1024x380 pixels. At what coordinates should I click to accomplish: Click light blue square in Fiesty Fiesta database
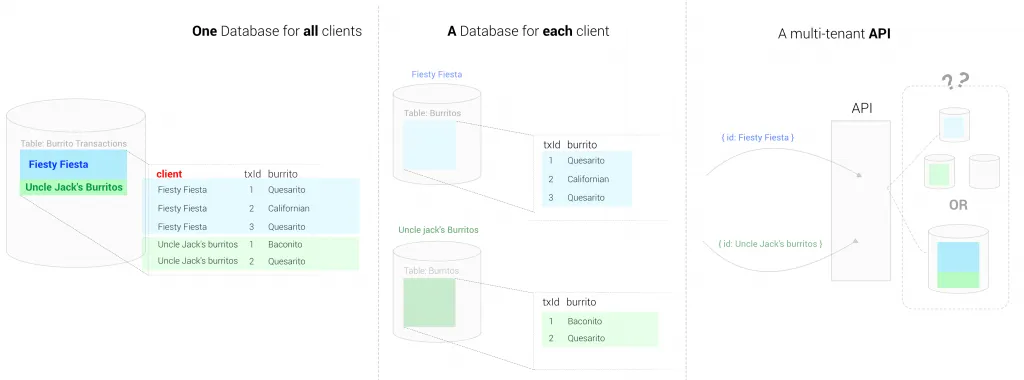tap(429, 144)
